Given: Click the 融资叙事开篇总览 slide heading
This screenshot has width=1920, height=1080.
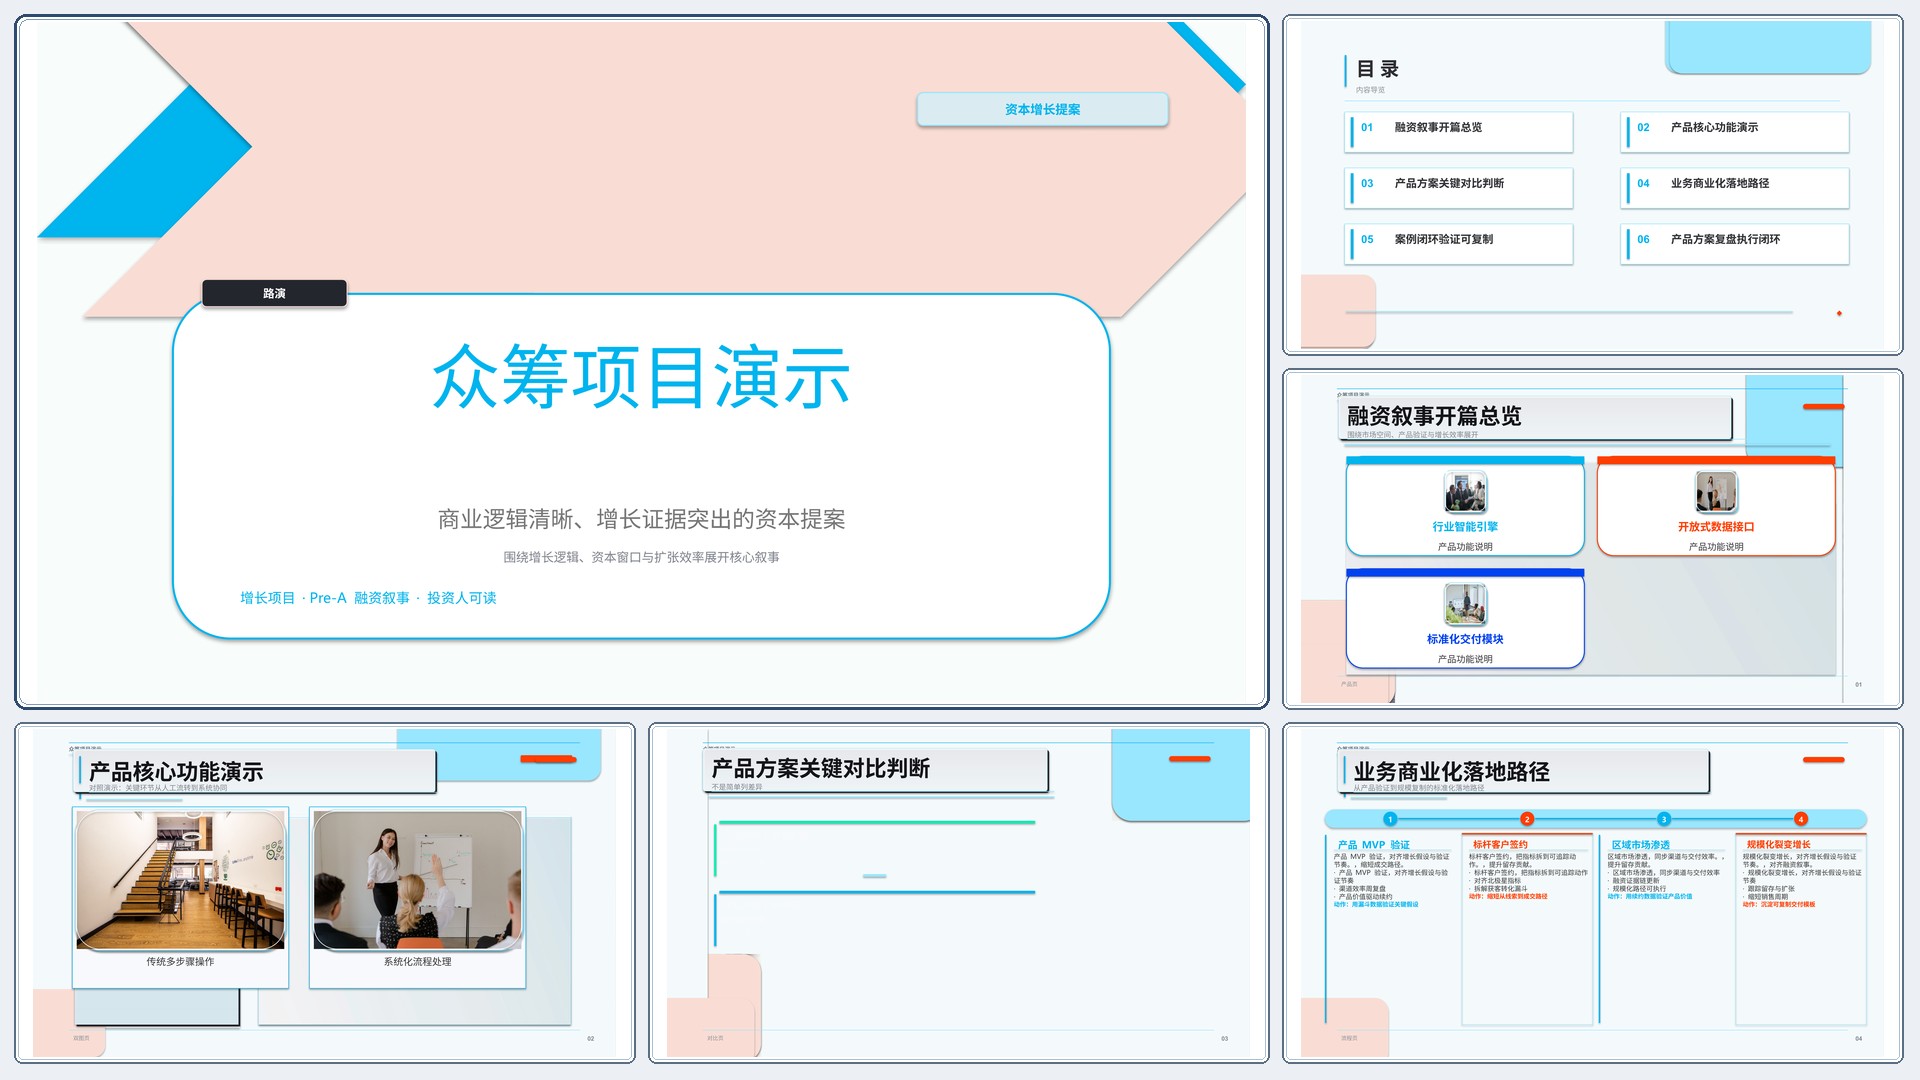Looking at the screenshot, I should coord(1434,416).
